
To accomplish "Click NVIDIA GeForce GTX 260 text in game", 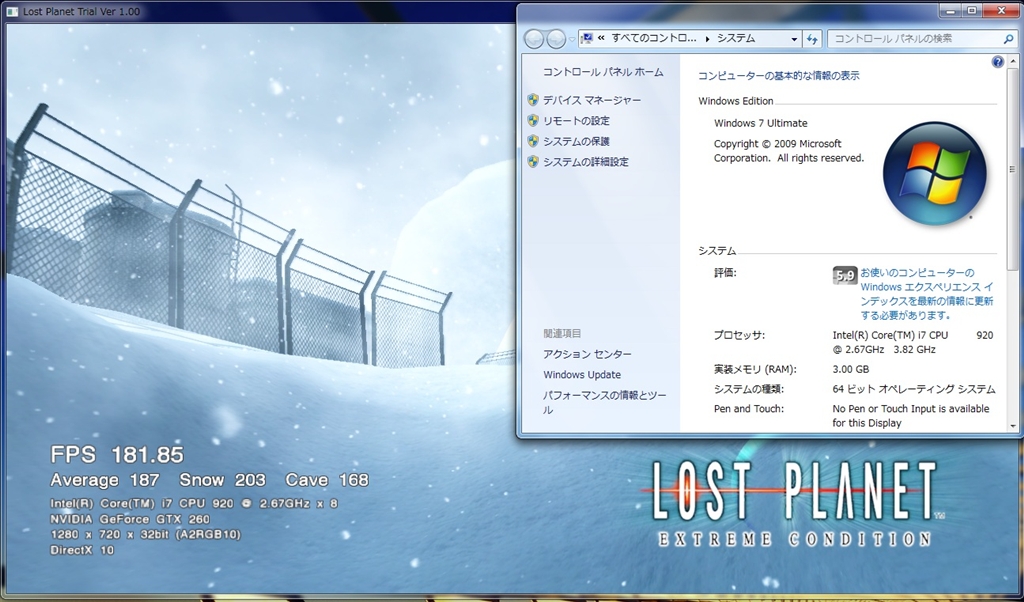I will pos(130,520).
